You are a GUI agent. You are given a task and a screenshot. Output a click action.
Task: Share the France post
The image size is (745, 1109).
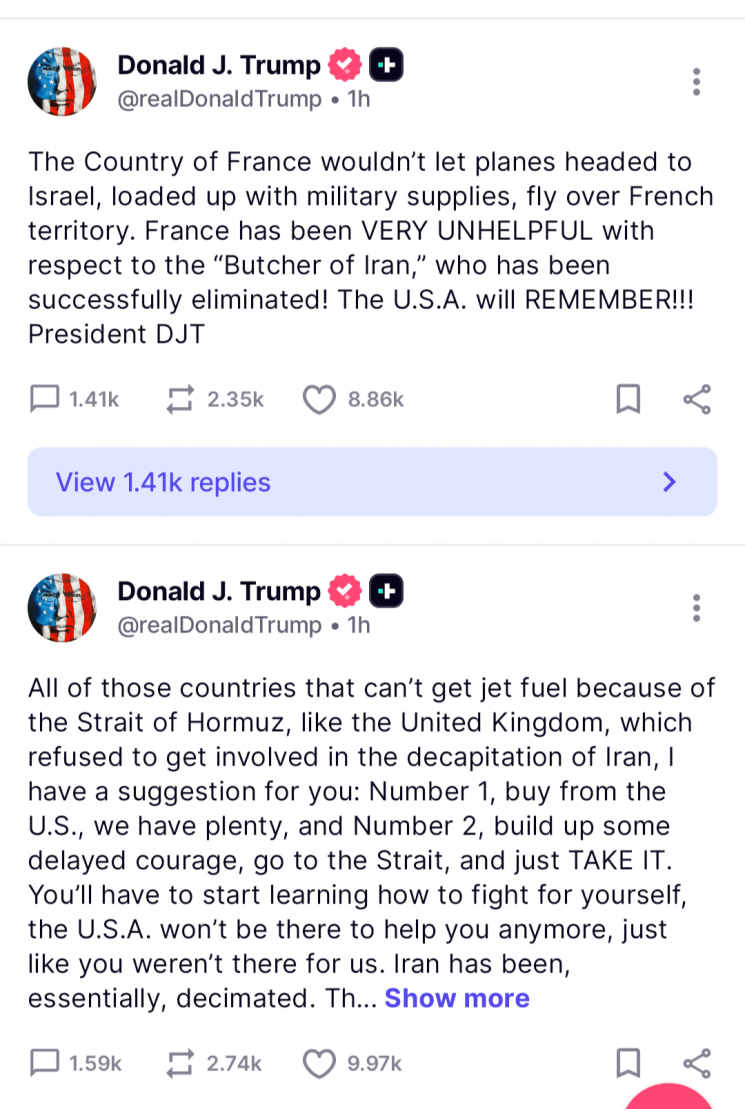tap(697, 400)
